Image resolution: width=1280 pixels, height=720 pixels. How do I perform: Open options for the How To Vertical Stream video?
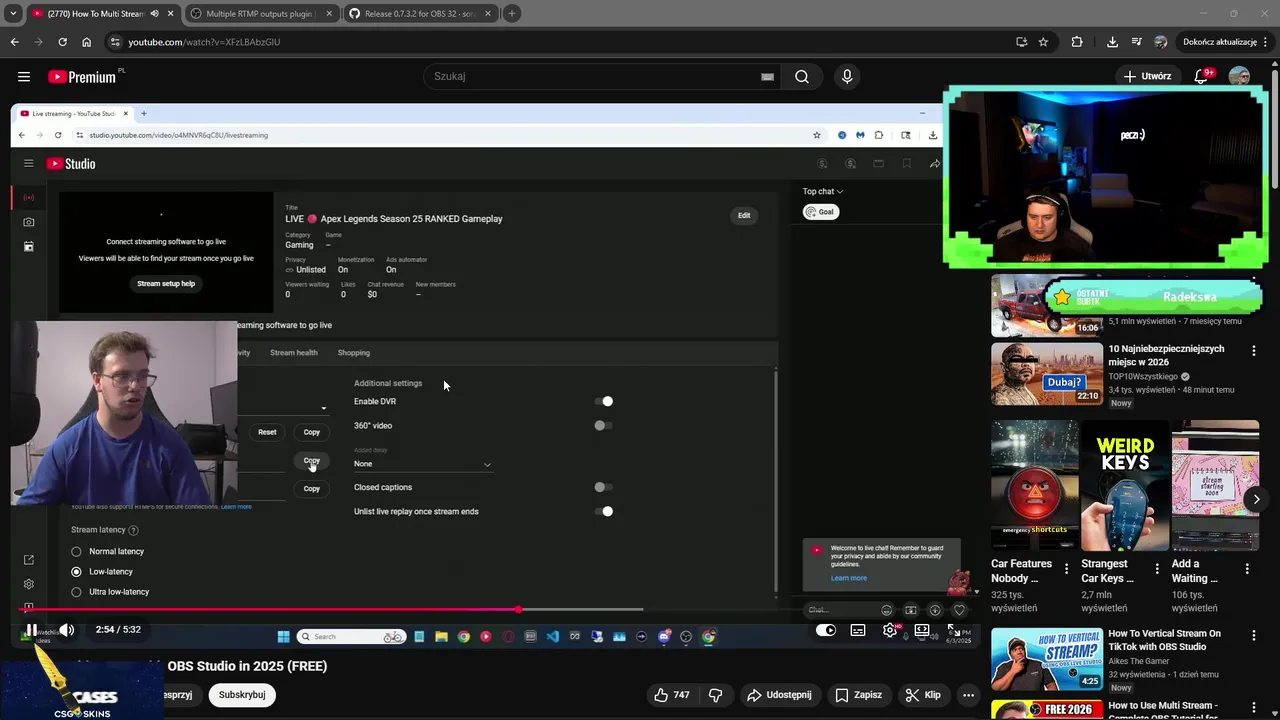pos(1253,636)
